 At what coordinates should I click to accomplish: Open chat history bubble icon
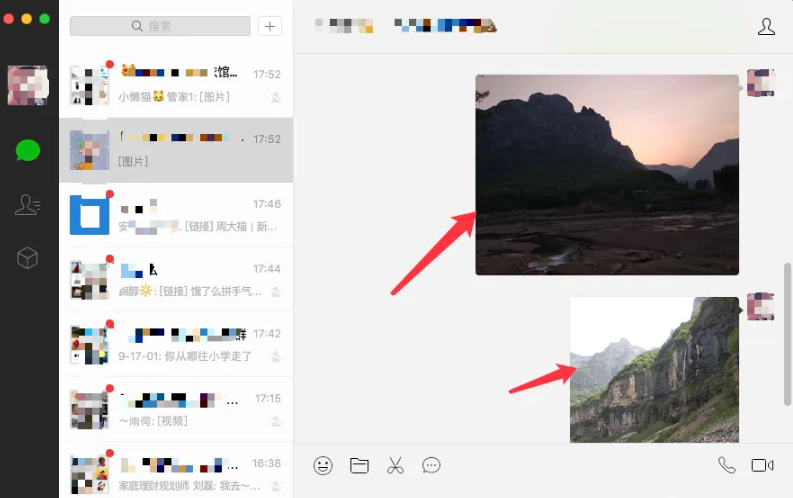431,465
